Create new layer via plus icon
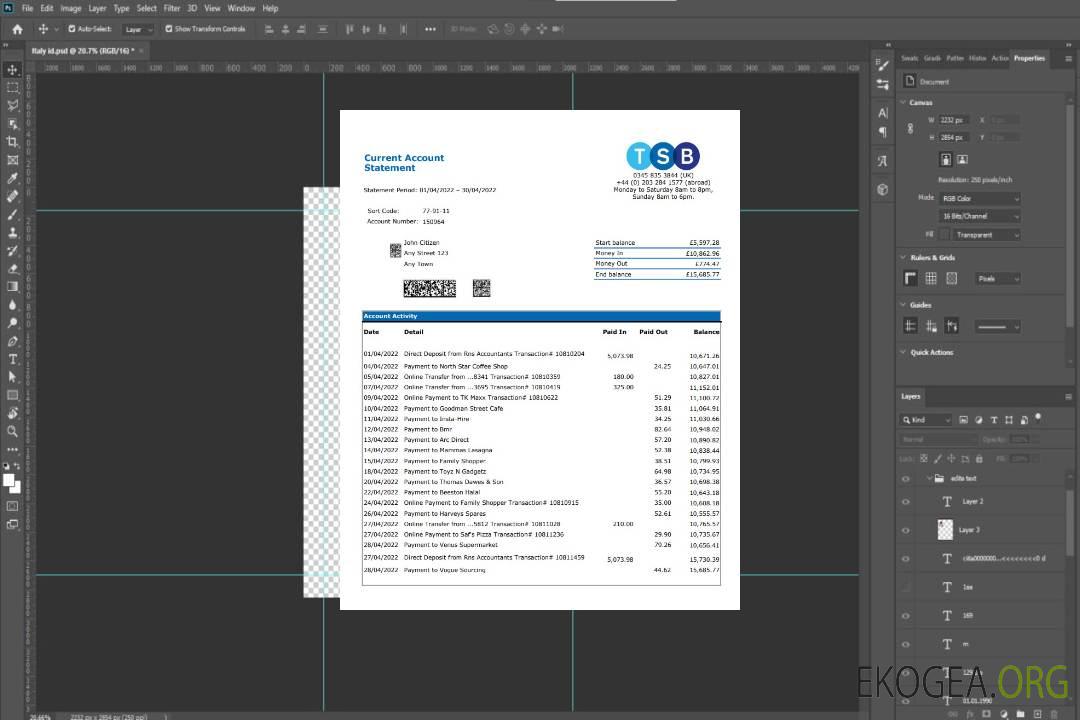 1037,714
